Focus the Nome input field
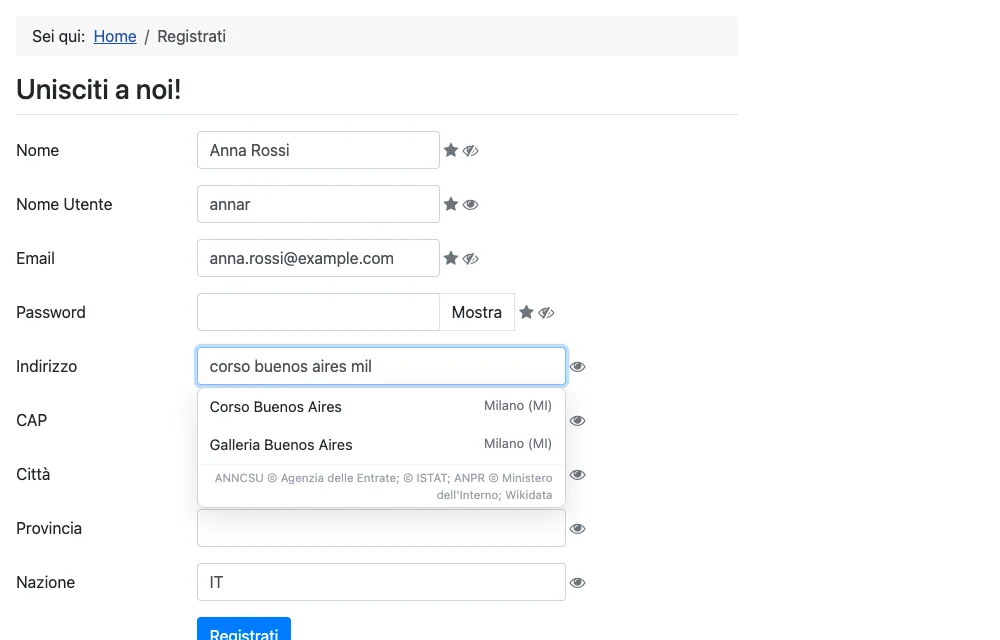The width and height of the screenshot is (1000, 640). pyautogui.click(x=318, y=150)
